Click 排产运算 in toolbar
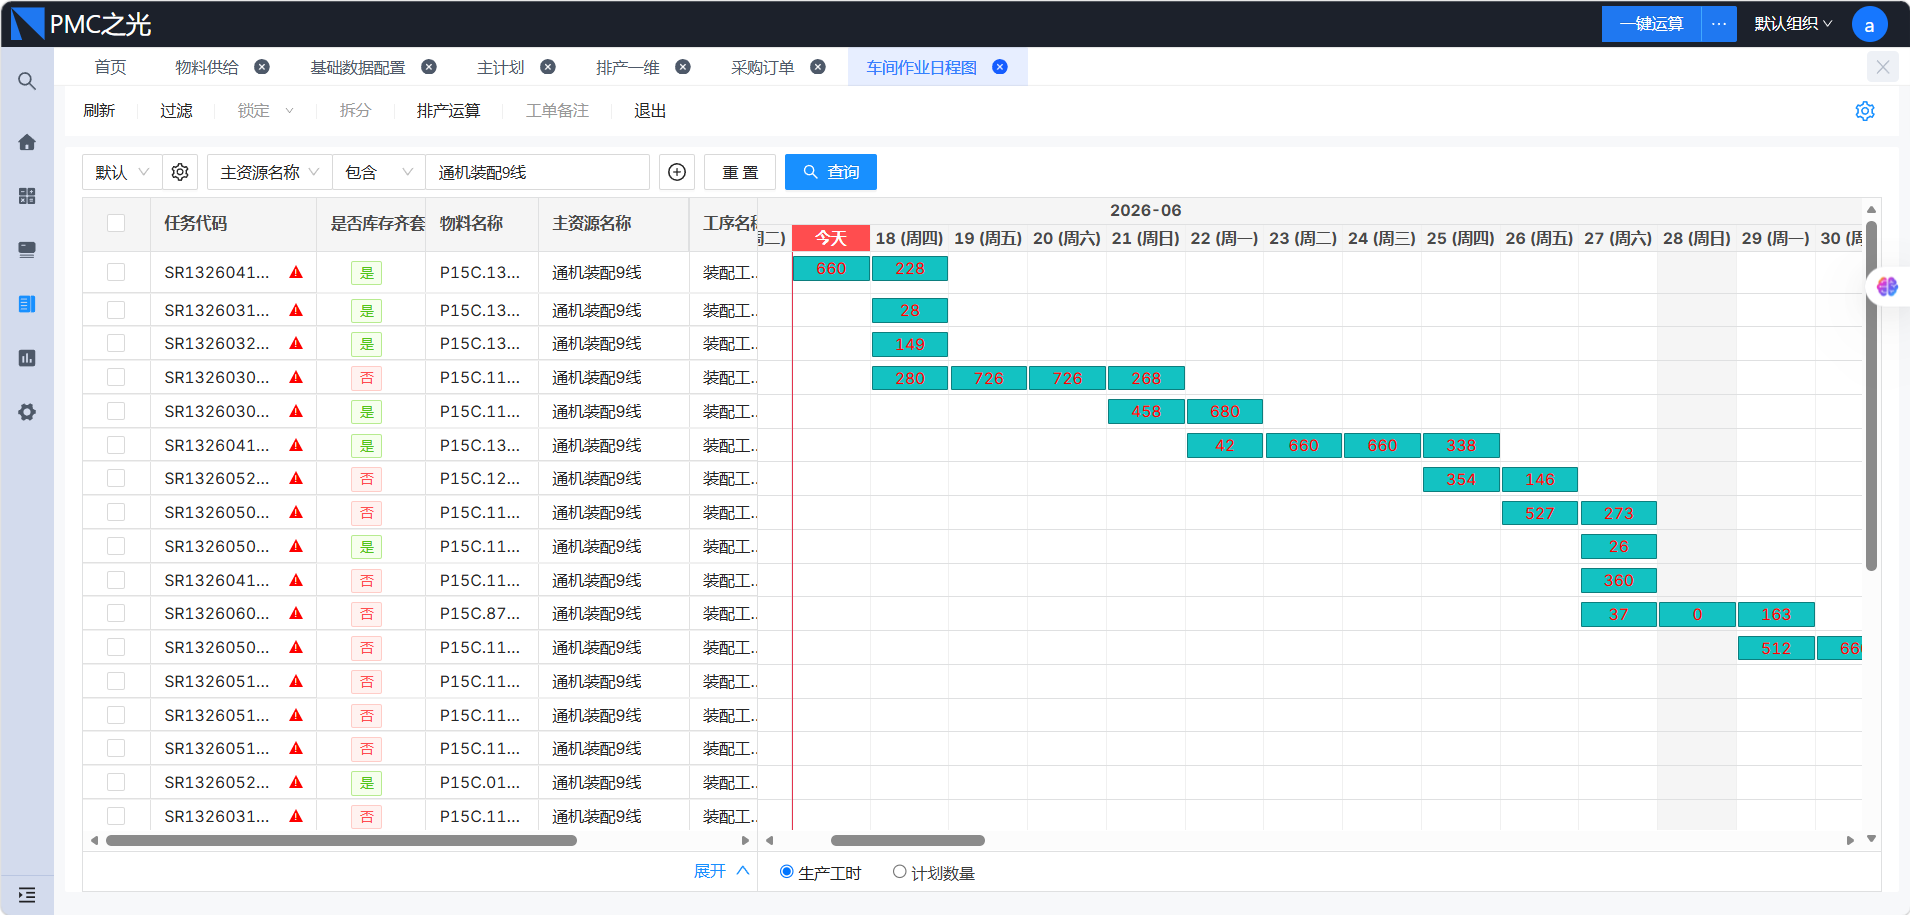This screenshot has height=915, width=1910. (448, 111)
